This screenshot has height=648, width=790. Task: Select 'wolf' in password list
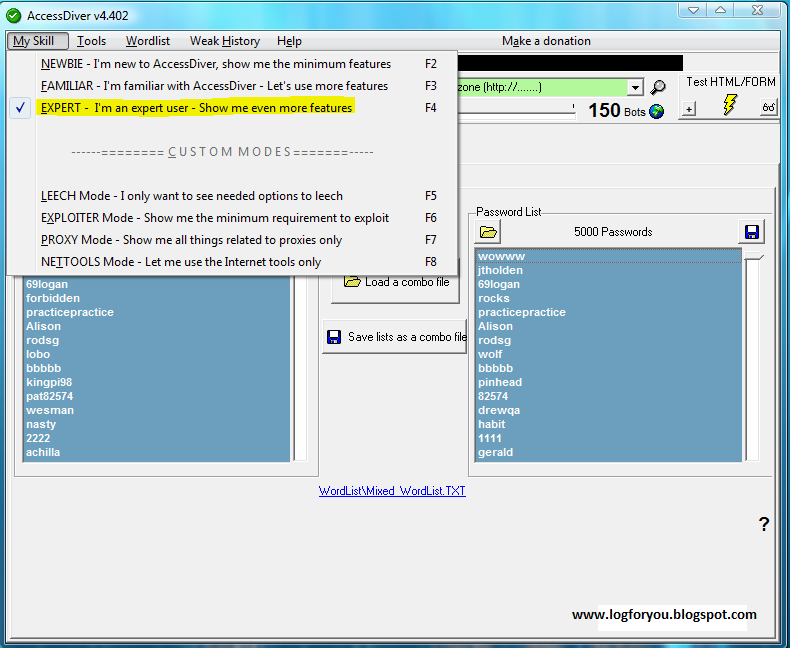608,354
